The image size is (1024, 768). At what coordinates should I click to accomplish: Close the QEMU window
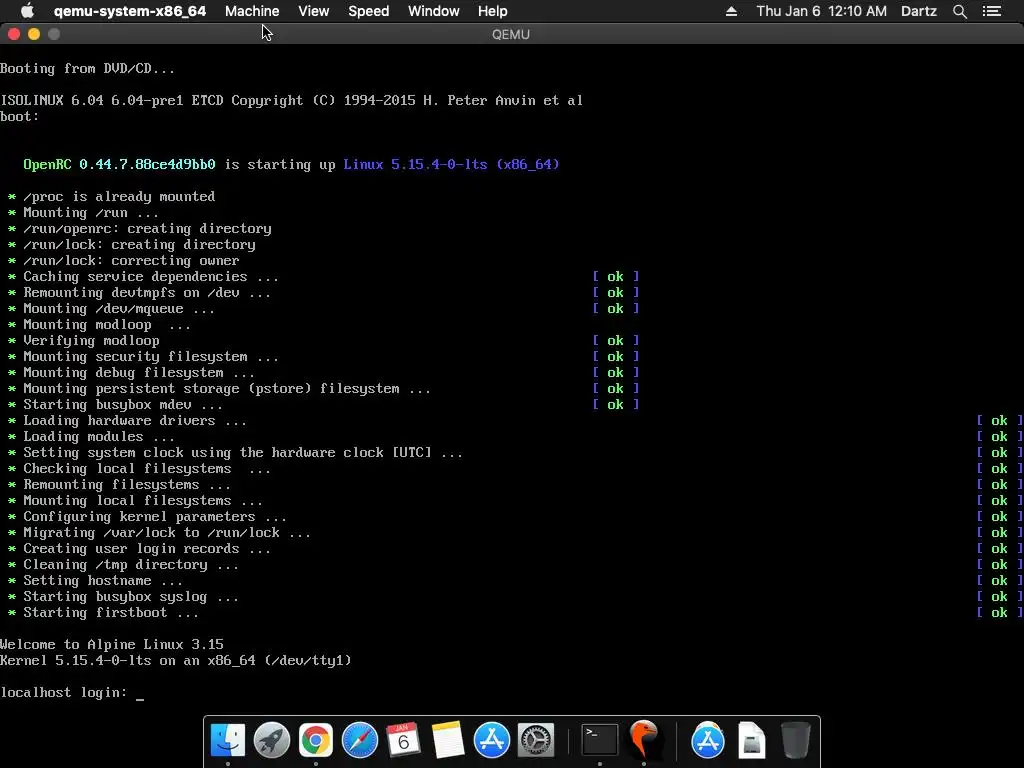pos(14,34)
